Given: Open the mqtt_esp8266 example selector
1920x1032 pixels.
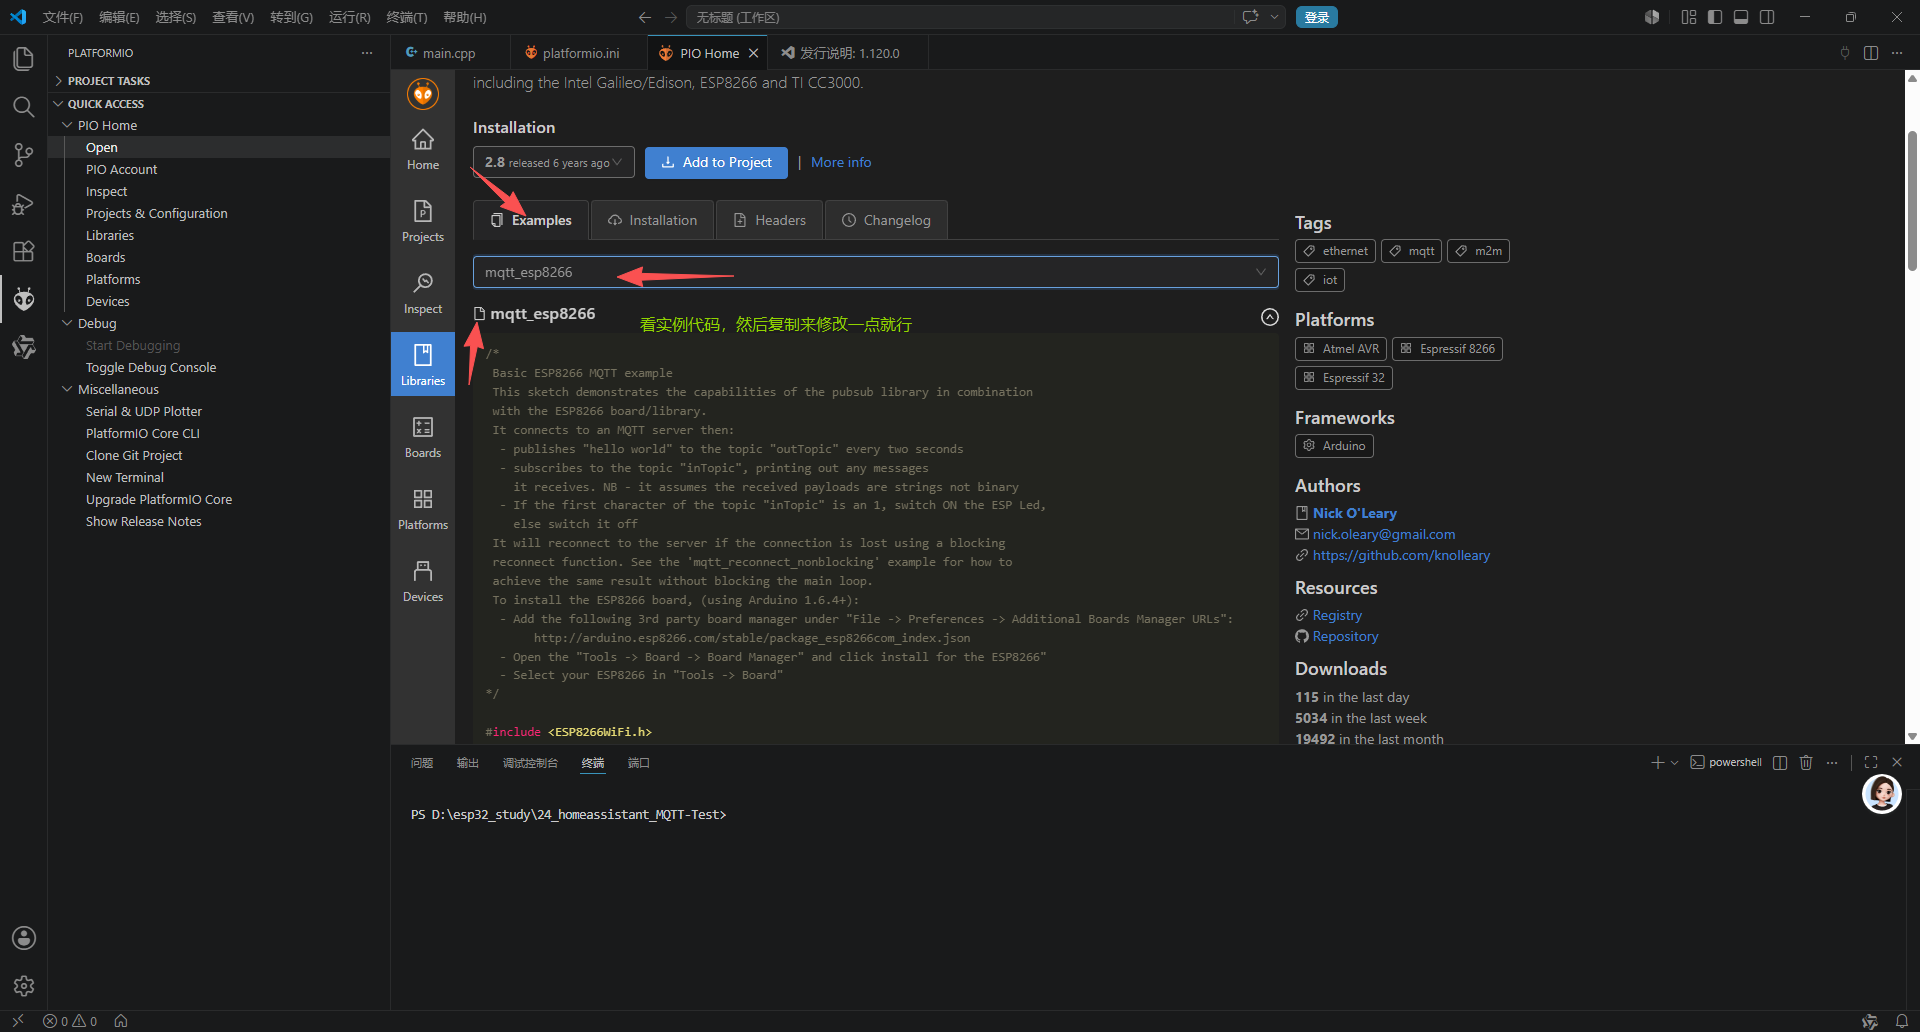Looking at the screenshot, I should (x=875, y=272).
